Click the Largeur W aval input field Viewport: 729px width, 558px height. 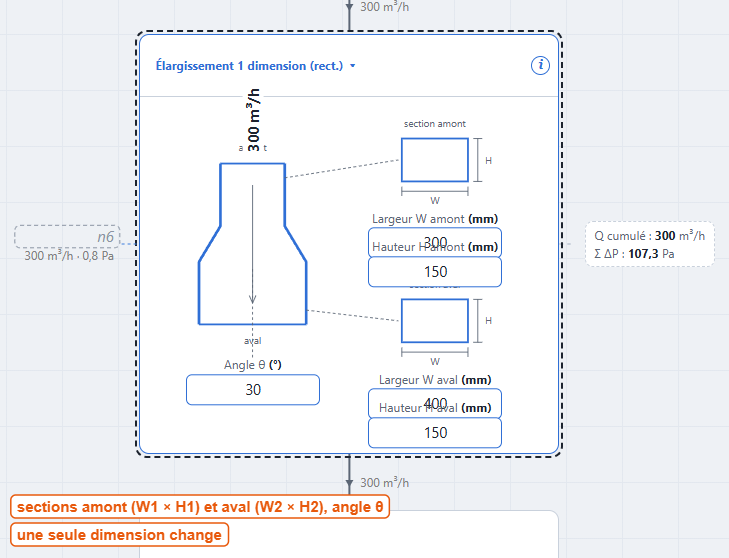tap(435, 403)
